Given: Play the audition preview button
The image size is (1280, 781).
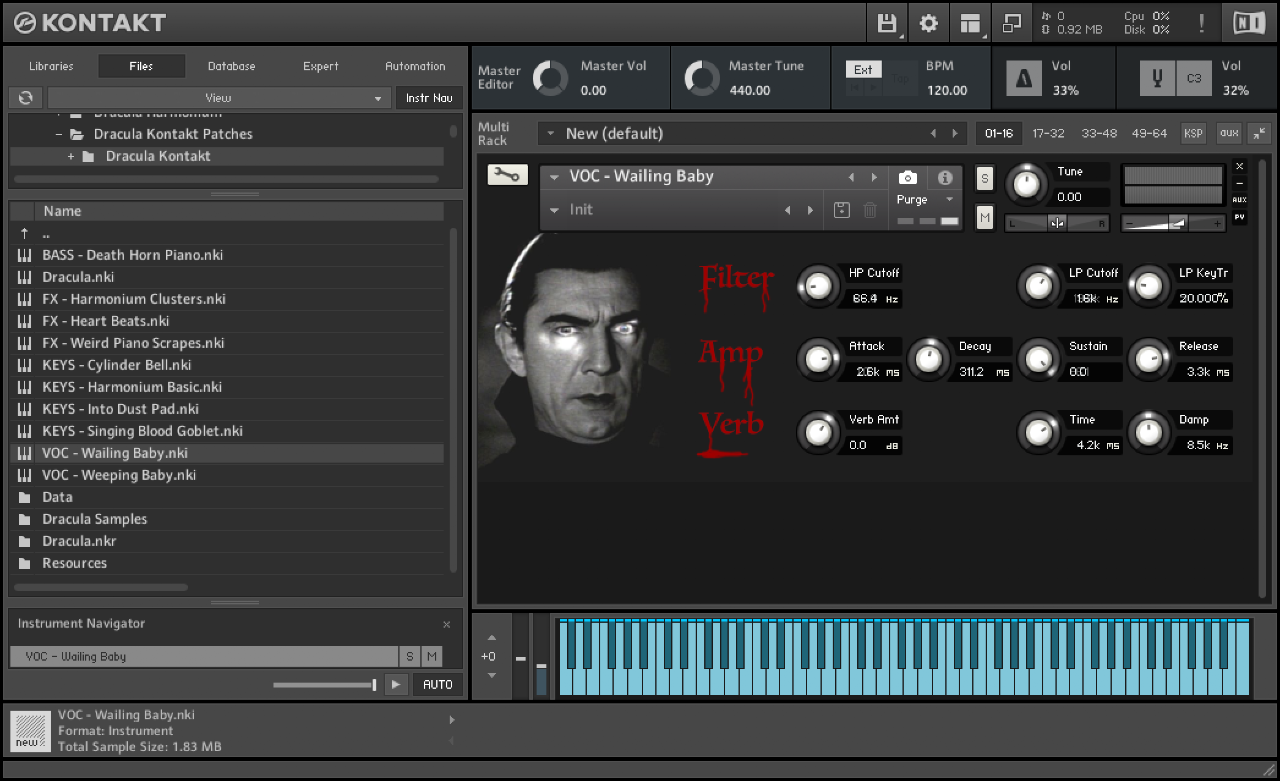Looking at the screenshot, I should pos(397,685).
